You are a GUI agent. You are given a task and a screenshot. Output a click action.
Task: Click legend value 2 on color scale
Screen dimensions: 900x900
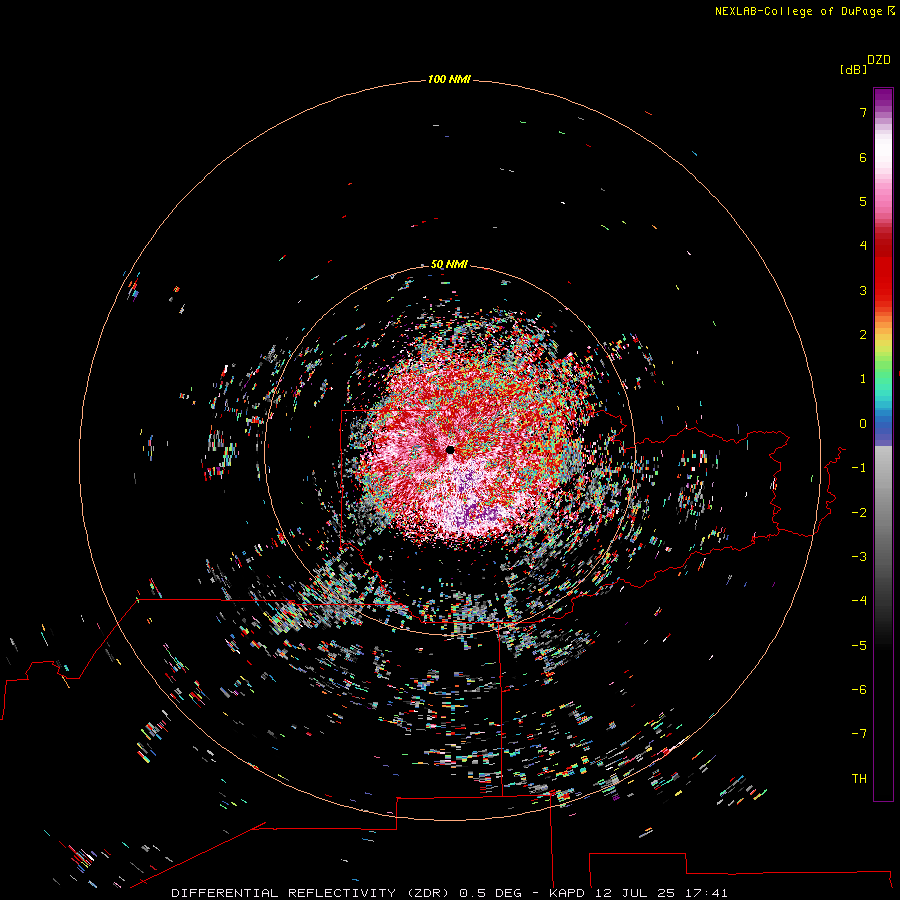pyautogui.click(x=863, y=335)
